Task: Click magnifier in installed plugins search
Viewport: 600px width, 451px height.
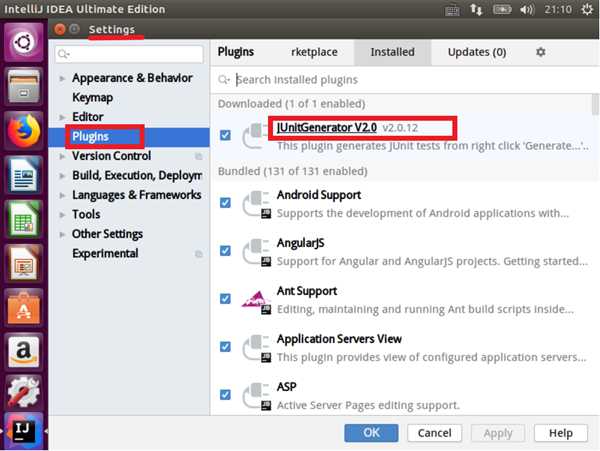Action: pyautogui.click(x=223, y=80)
